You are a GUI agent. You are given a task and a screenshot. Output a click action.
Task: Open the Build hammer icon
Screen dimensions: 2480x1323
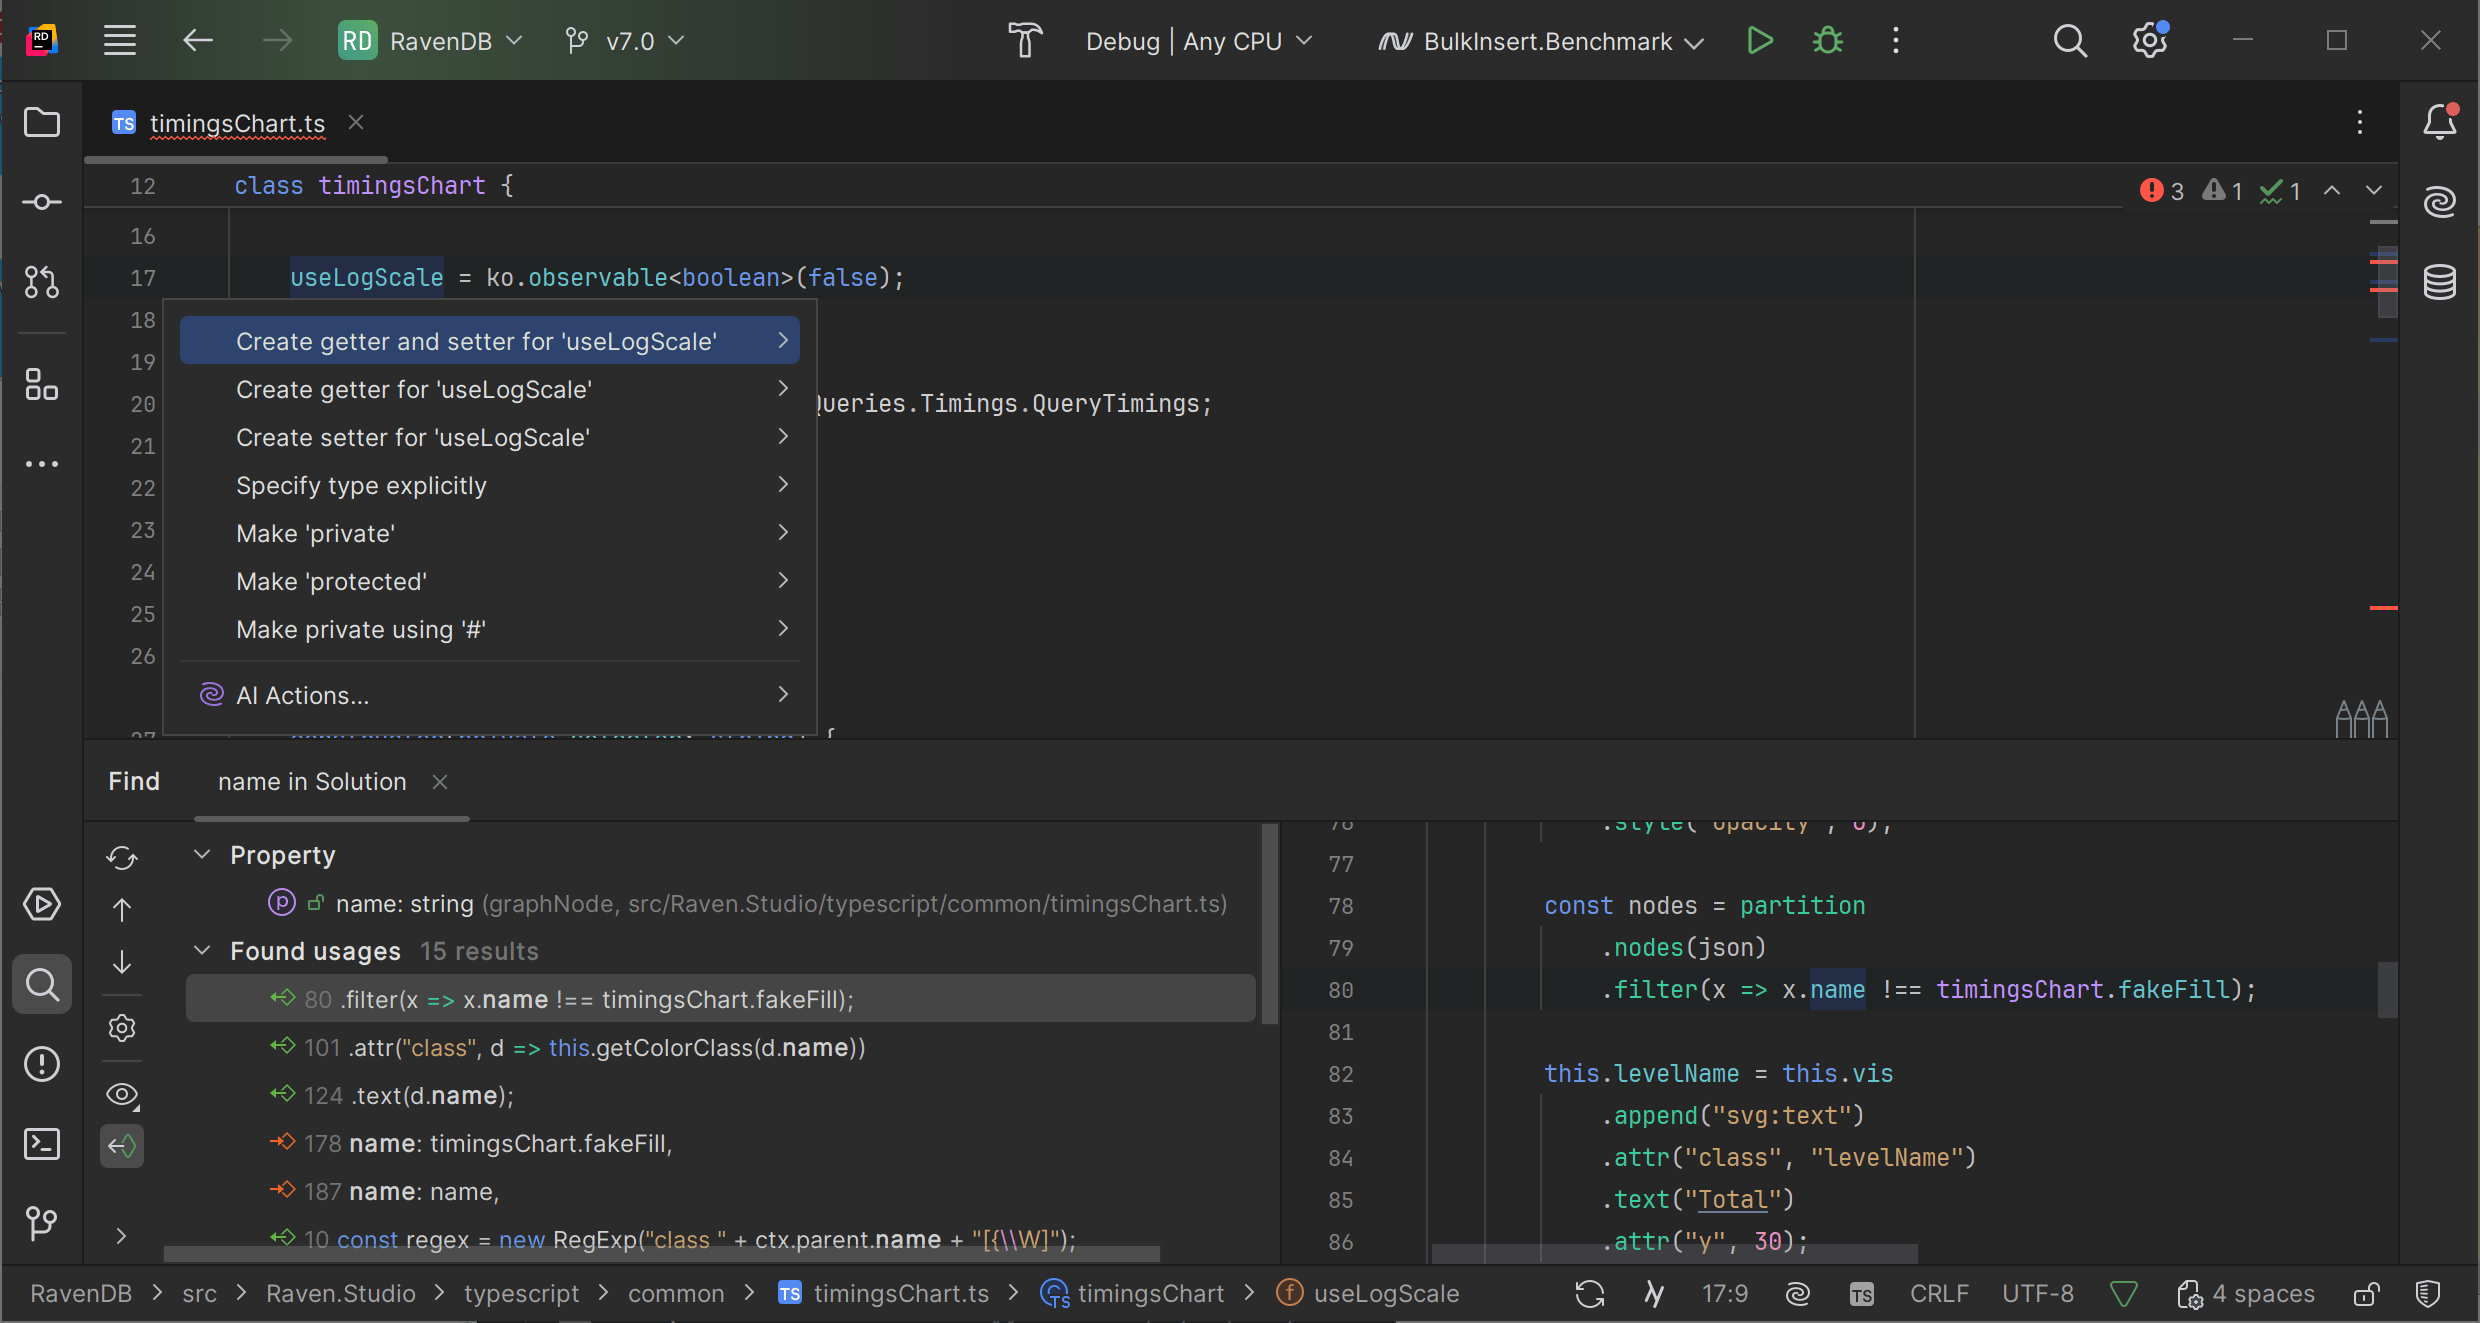click(x=1024, y=41)
